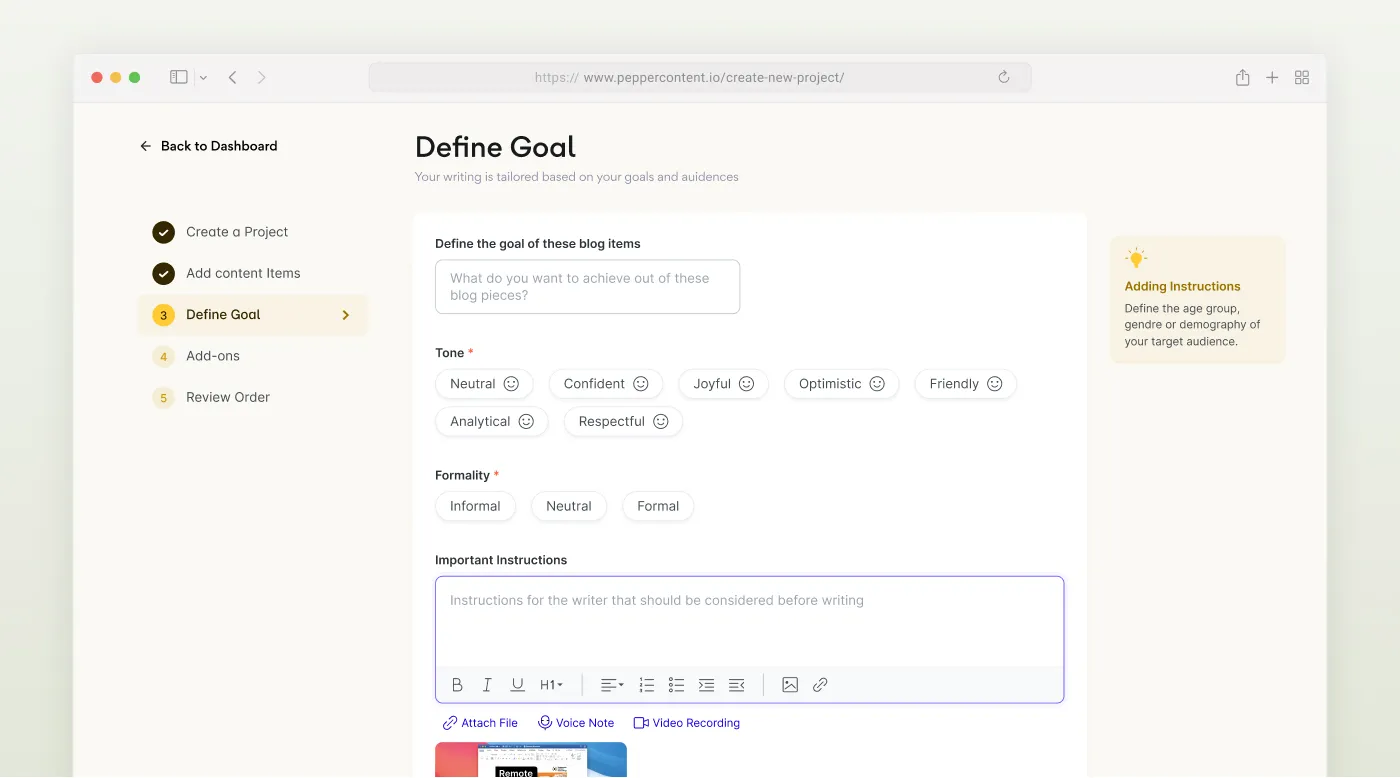Insert an image via the editor toolbar
The height and width of the screenshot is (778, 1400).
pos(790,685)
